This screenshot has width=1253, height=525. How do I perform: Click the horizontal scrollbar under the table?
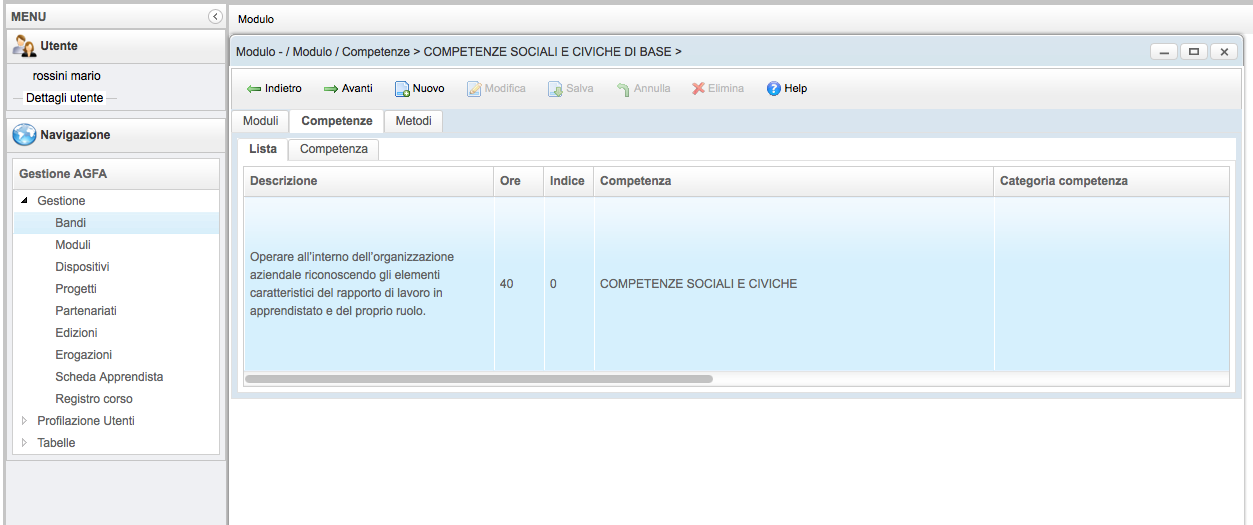[478, 379]
